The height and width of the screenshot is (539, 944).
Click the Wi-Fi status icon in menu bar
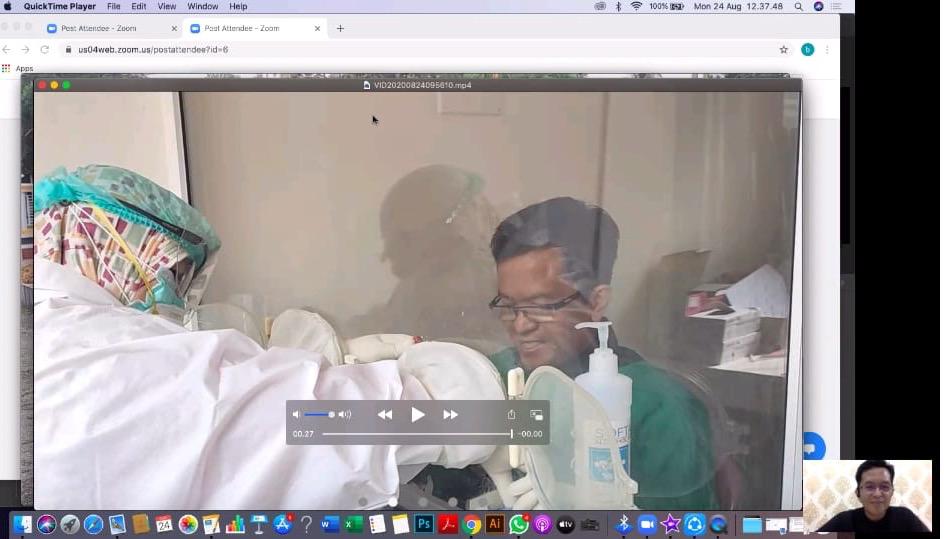point(636,6)
